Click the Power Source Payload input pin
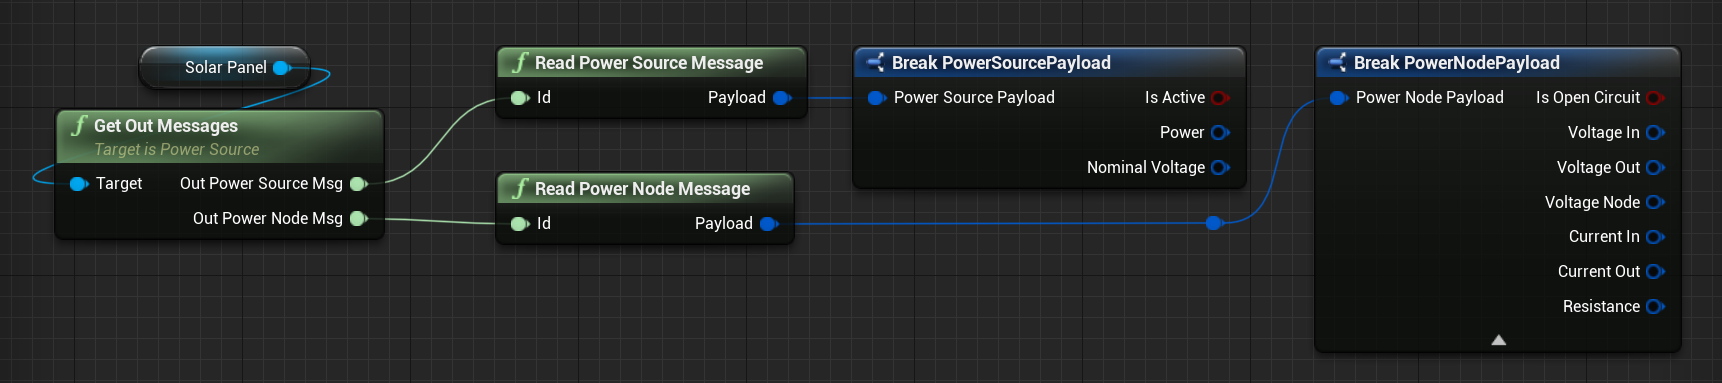The height and width of the screenshot is (383, 1722). coord(877,98)
